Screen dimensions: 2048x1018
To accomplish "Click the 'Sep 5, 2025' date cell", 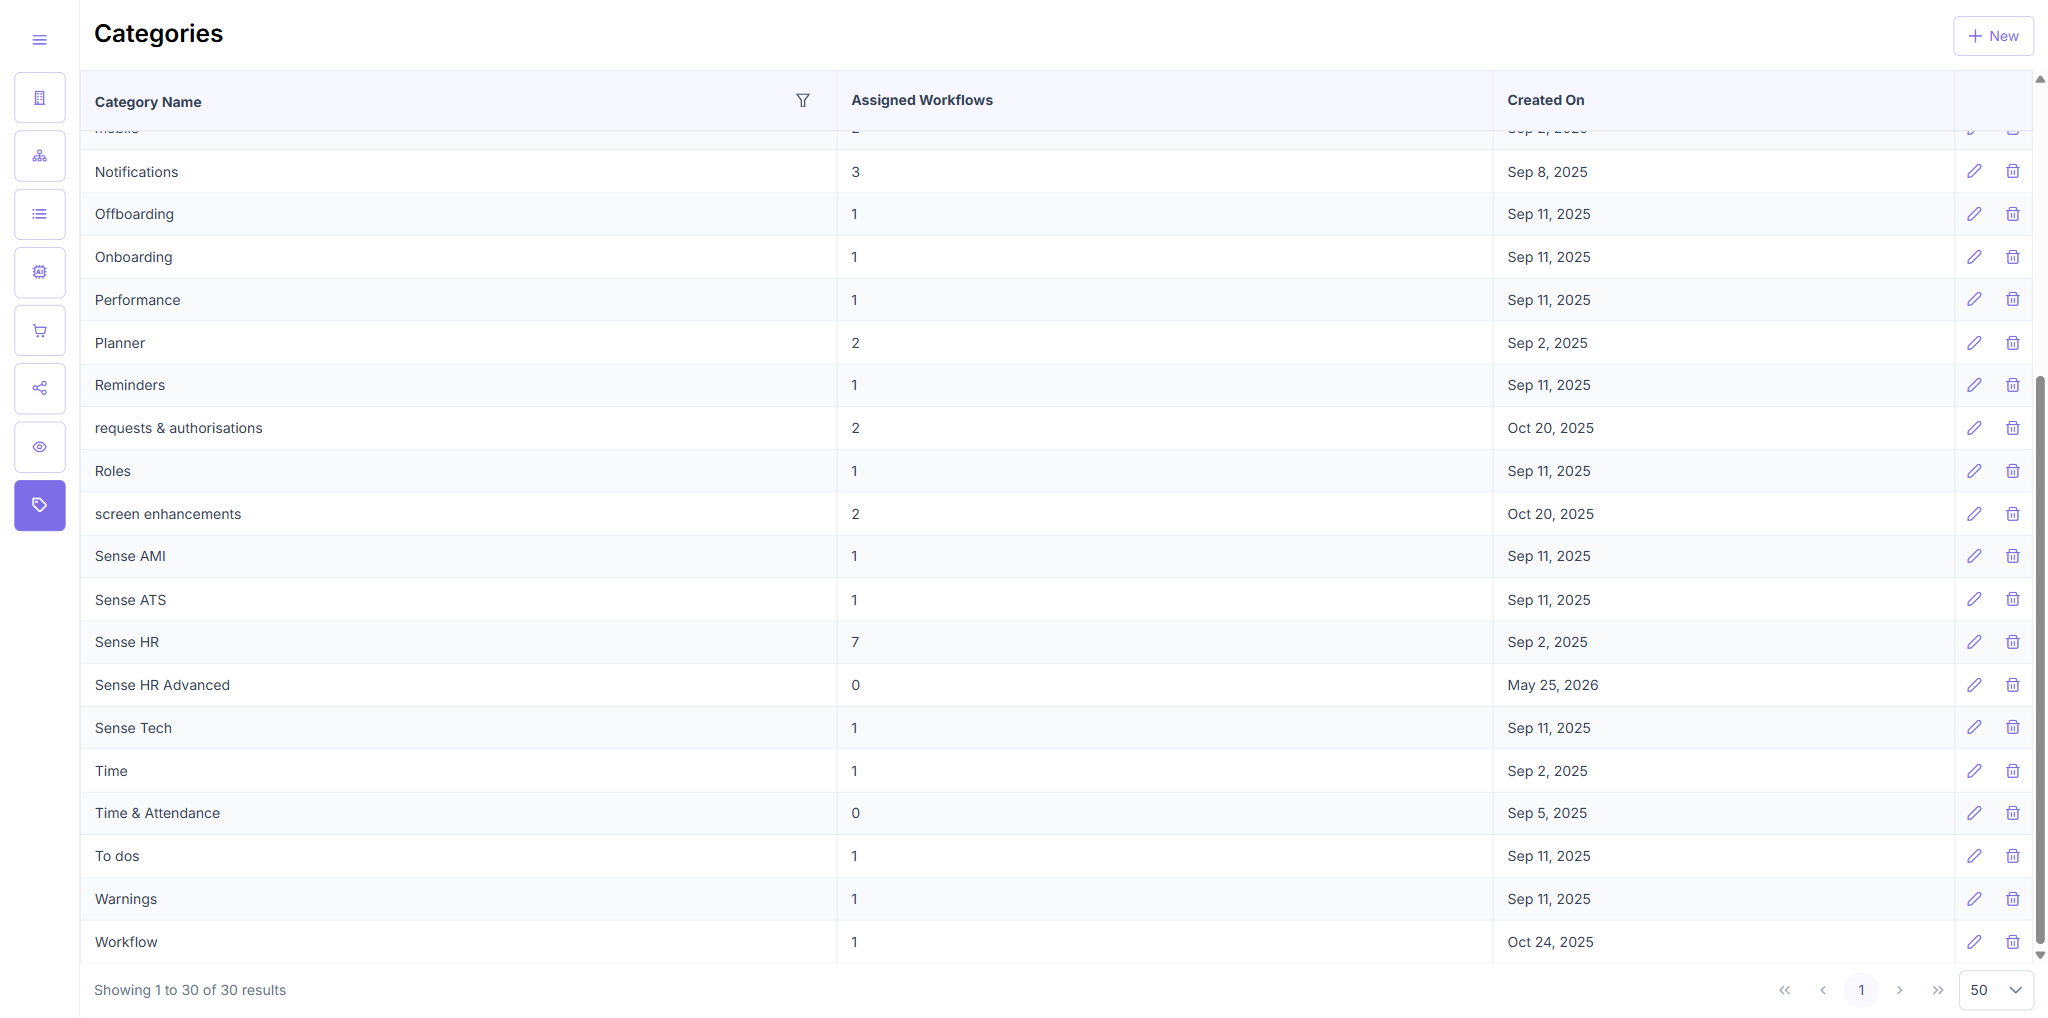I will pos(1547,813).
